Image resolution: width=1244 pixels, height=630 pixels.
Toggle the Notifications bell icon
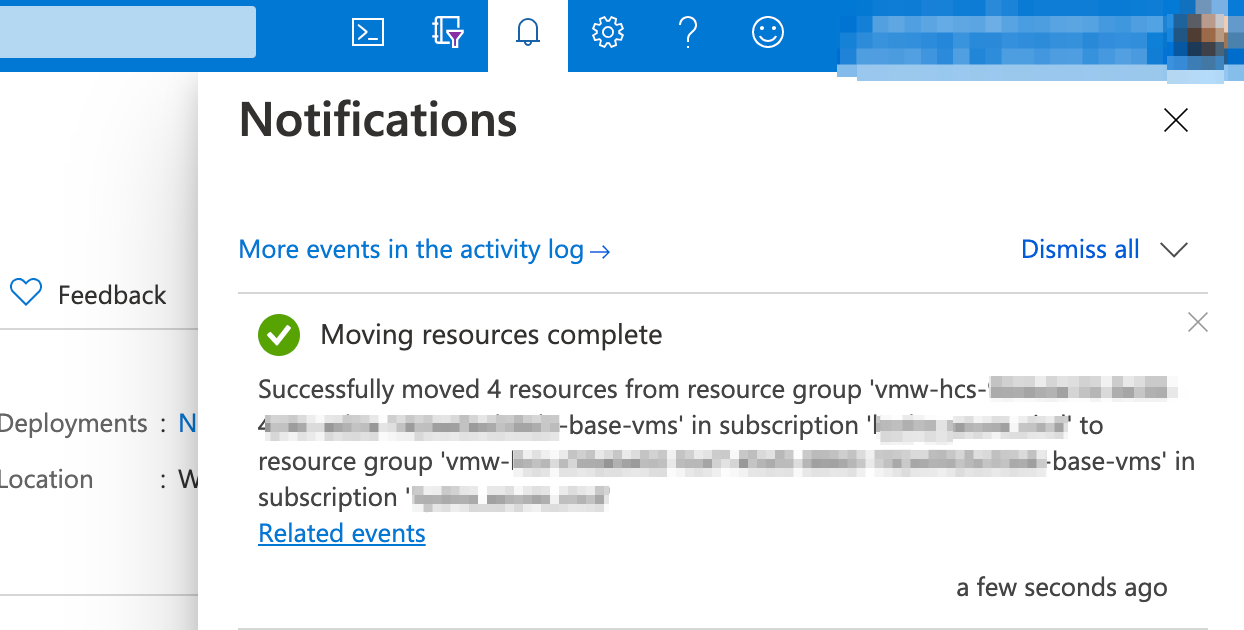[x=528, y=33]
